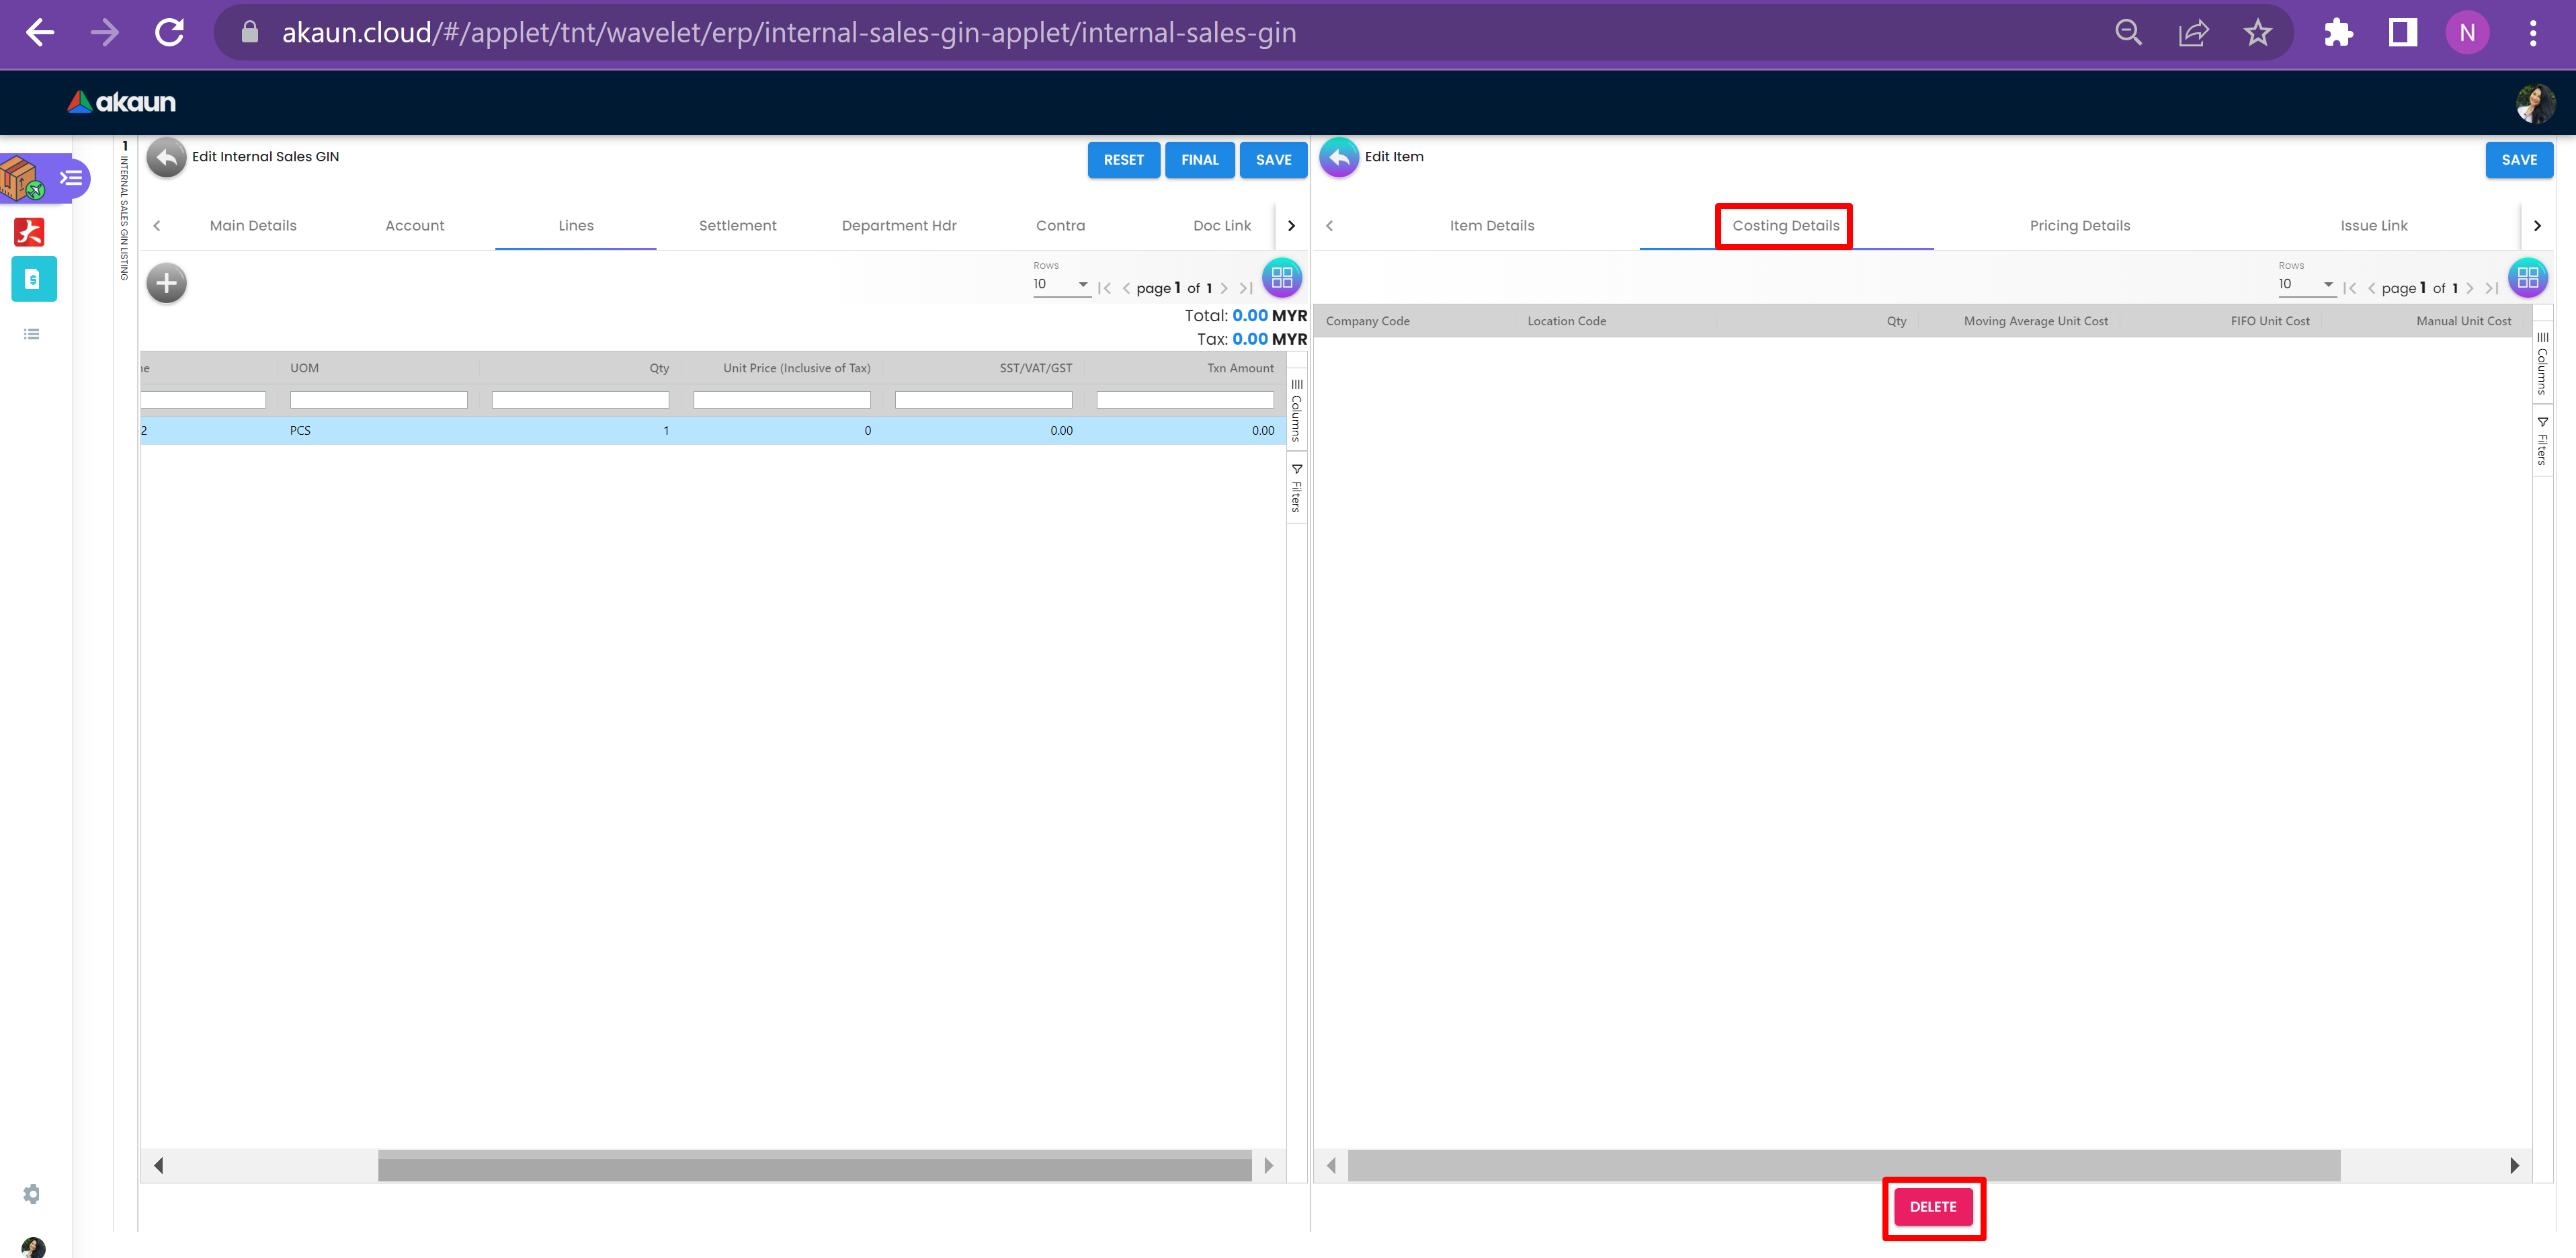The height and width of the screenshot is (1258, 2576).
Task: Toggle the sidebar menu collapse icon
Action: pos(71,178)
